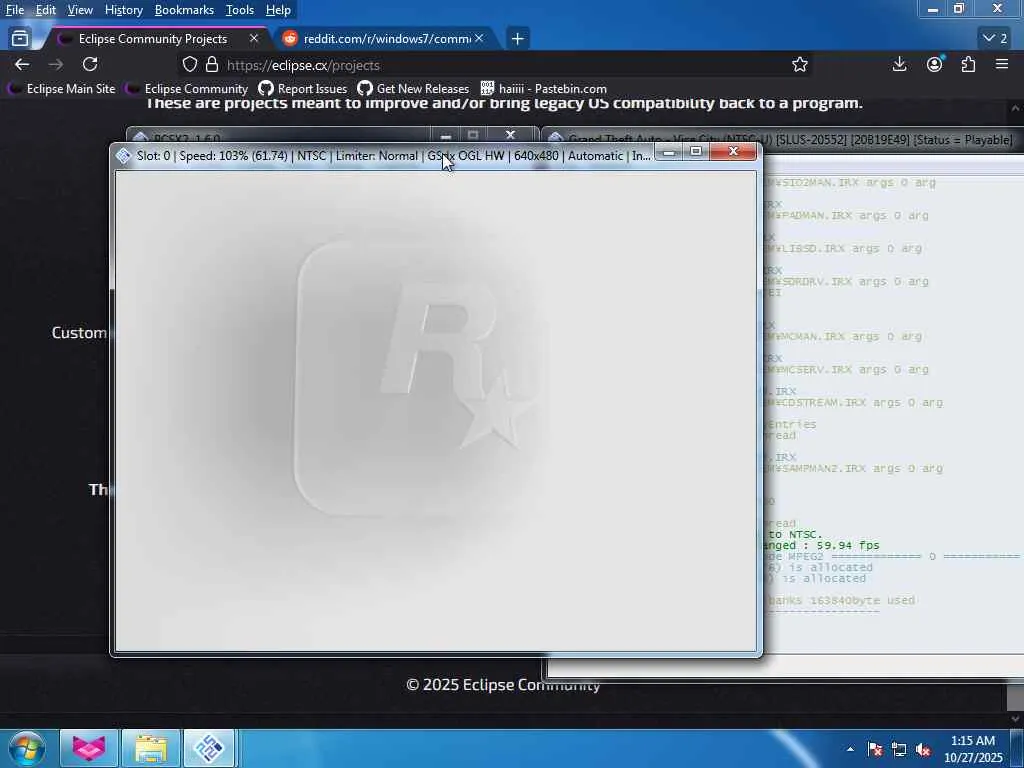Bookmark this page with the star
The image size is (1024, 768).
tap(799, 65)
